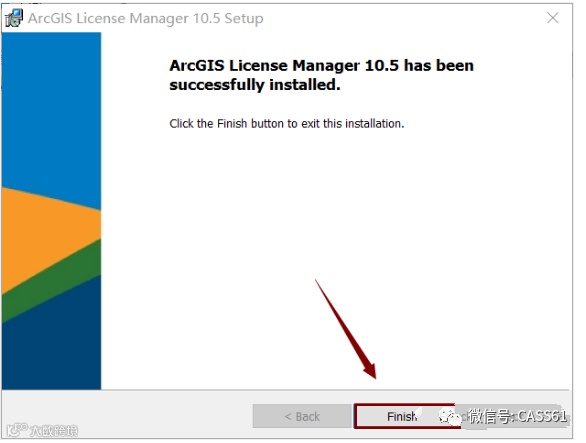Screen dimensions: 586x443
Task: Click the dark navy section of the banner
Action: 51,348
